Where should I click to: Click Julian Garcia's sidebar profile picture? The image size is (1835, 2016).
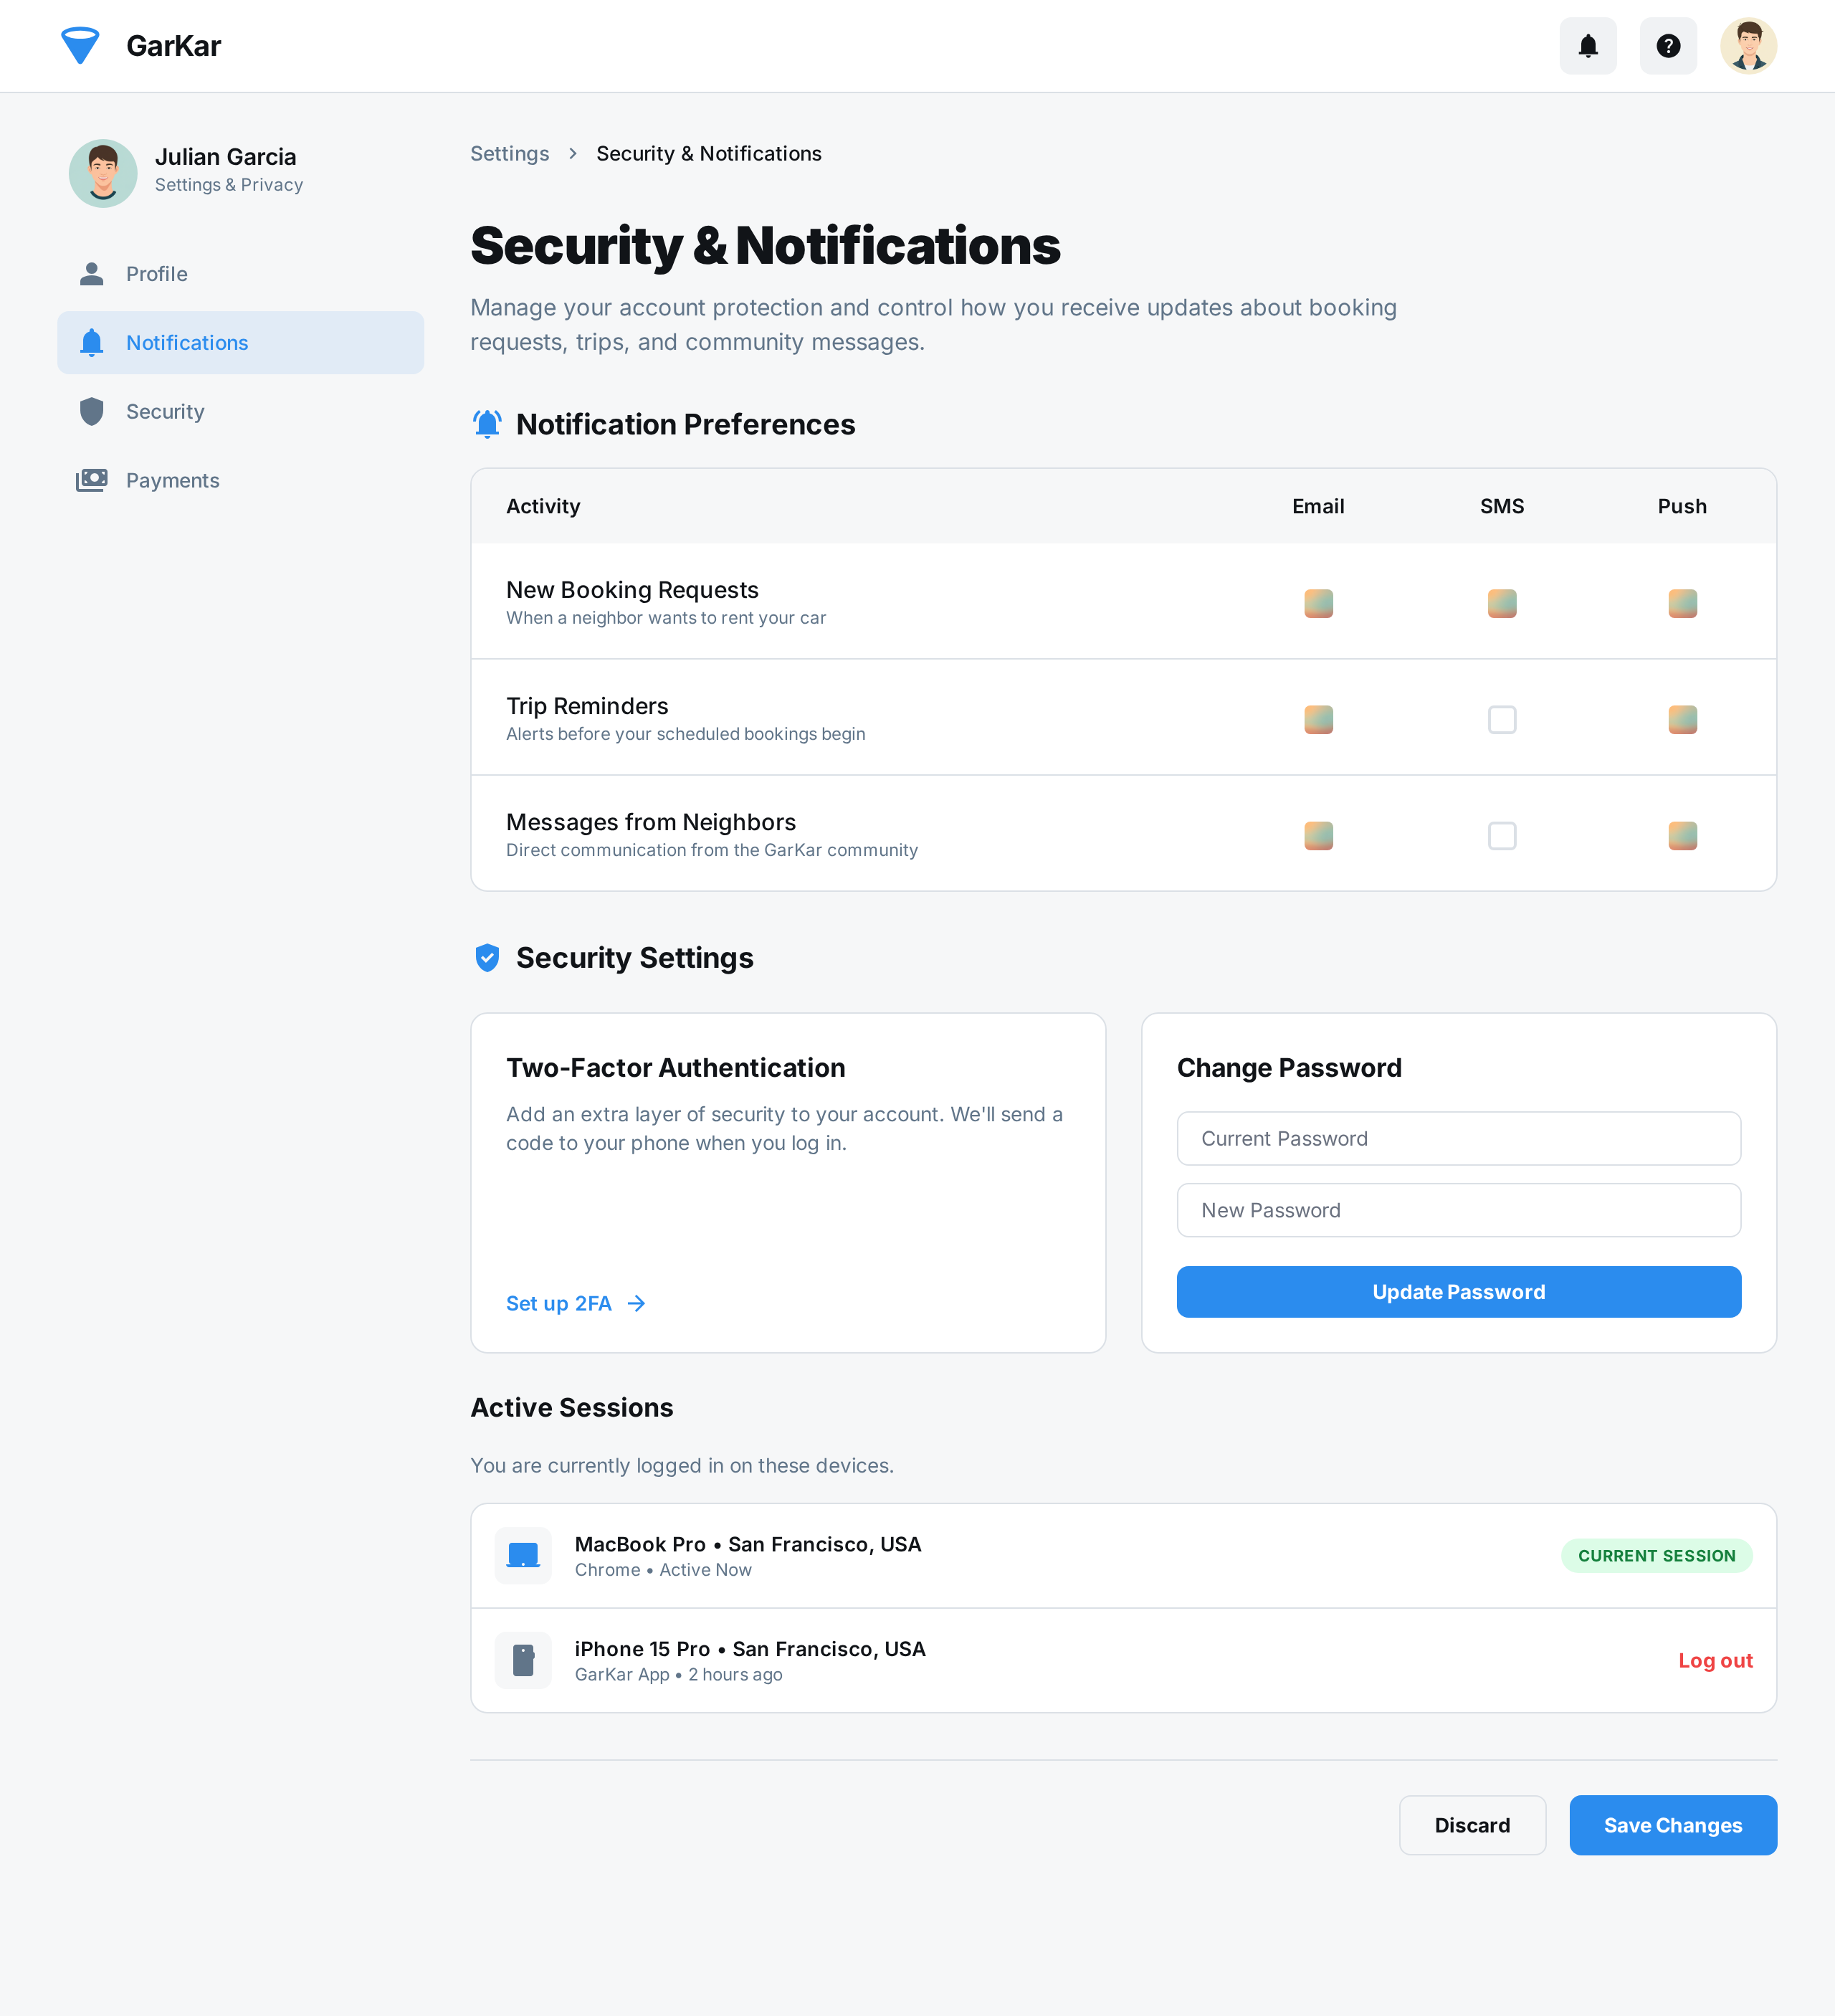[103, 173]
